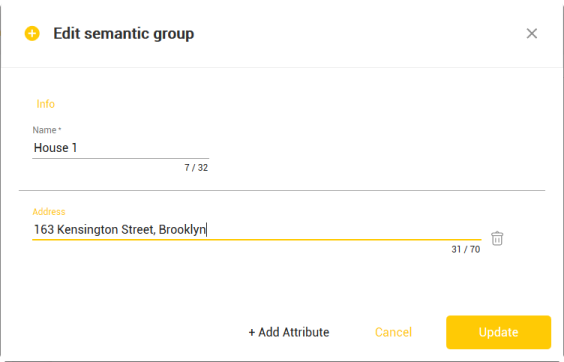The width and height of the screenshot is (564, 362).
Task: Click the yellow Address label
Action: coord(49,212)
